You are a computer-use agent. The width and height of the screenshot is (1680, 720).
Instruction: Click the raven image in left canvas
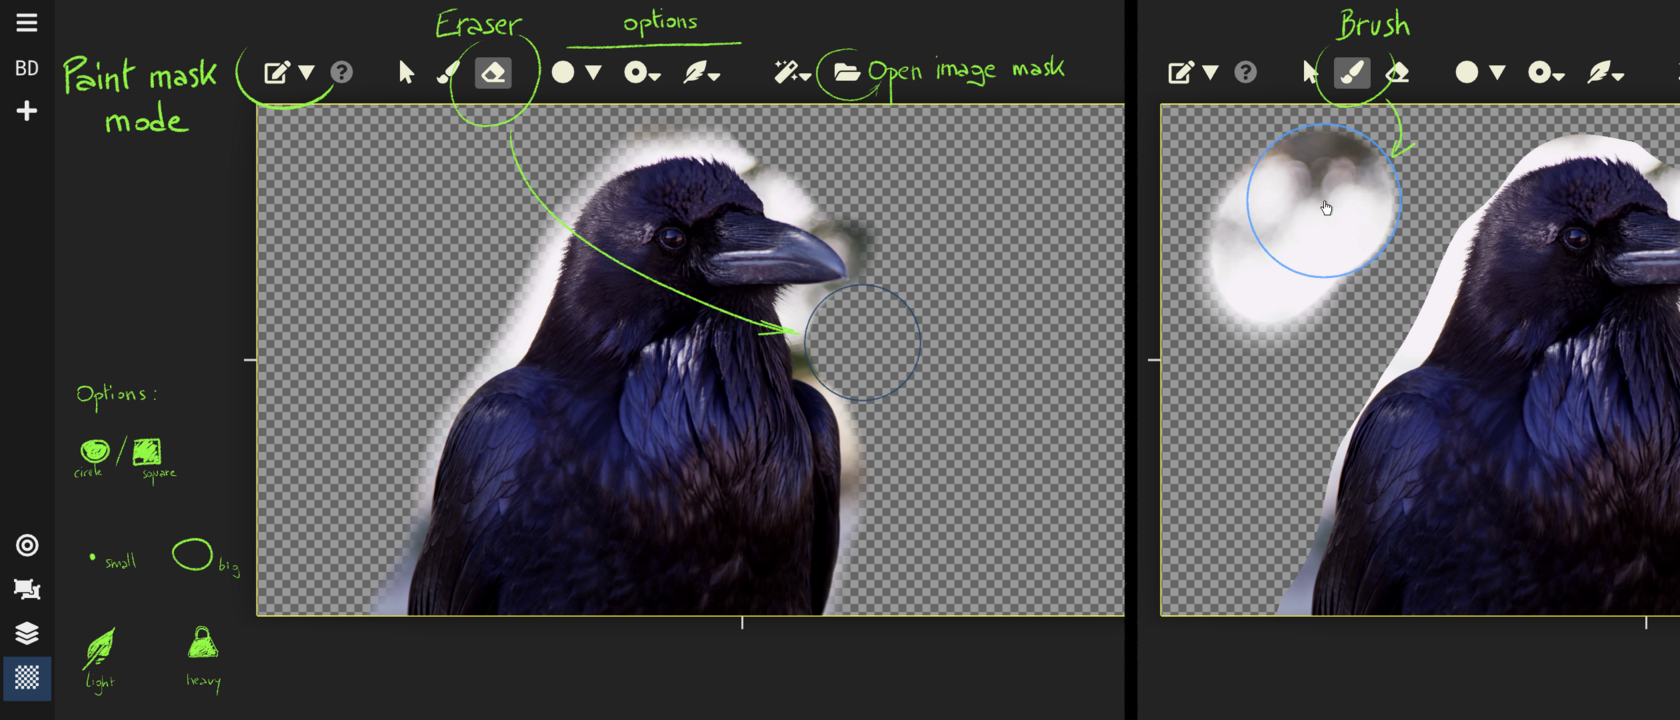click(640, 400)
